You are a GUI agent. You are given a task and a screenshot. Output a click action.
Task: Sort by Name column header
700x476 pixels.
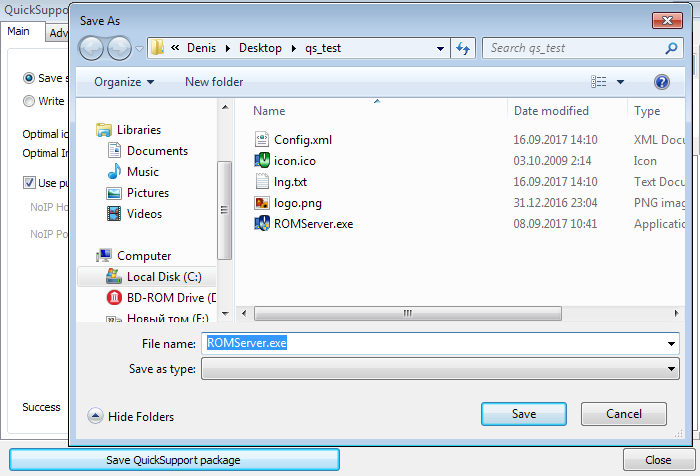[269, 111]
